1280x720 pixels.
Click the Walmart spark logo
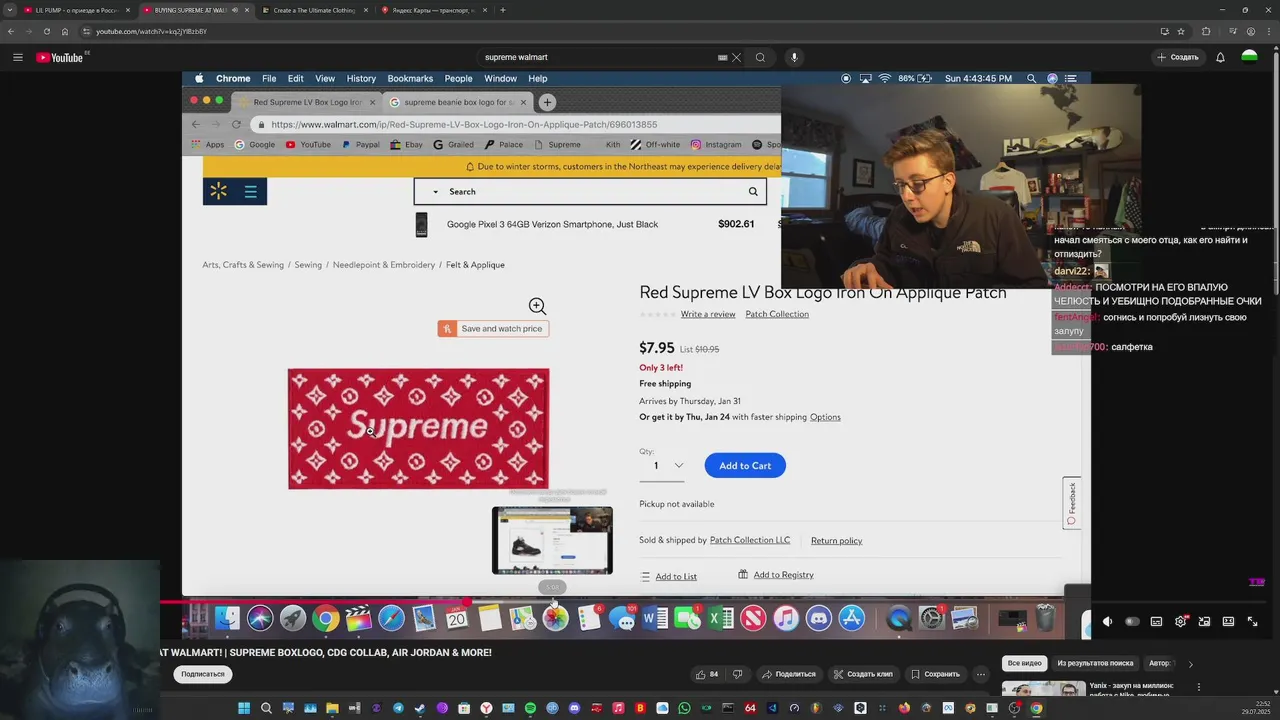[219, 191]
